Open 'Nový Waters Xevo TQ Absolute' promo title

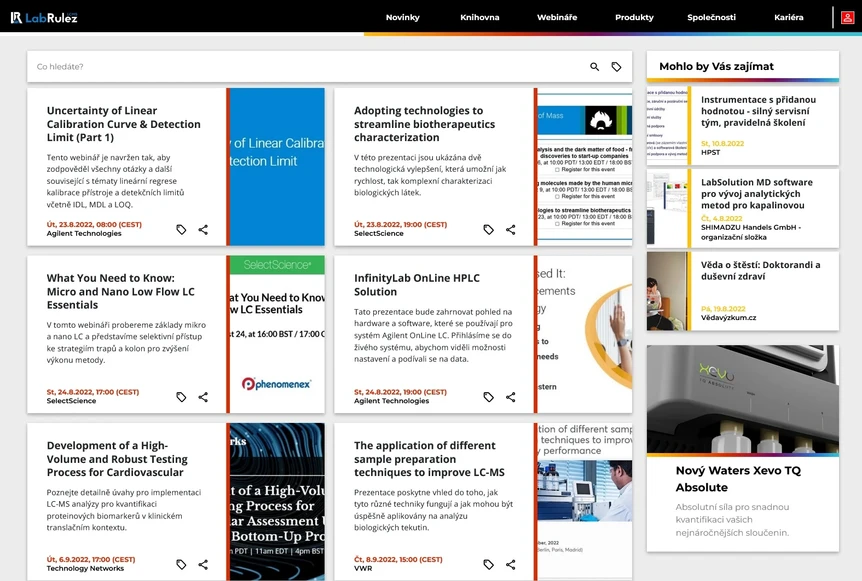coord(738,479)
